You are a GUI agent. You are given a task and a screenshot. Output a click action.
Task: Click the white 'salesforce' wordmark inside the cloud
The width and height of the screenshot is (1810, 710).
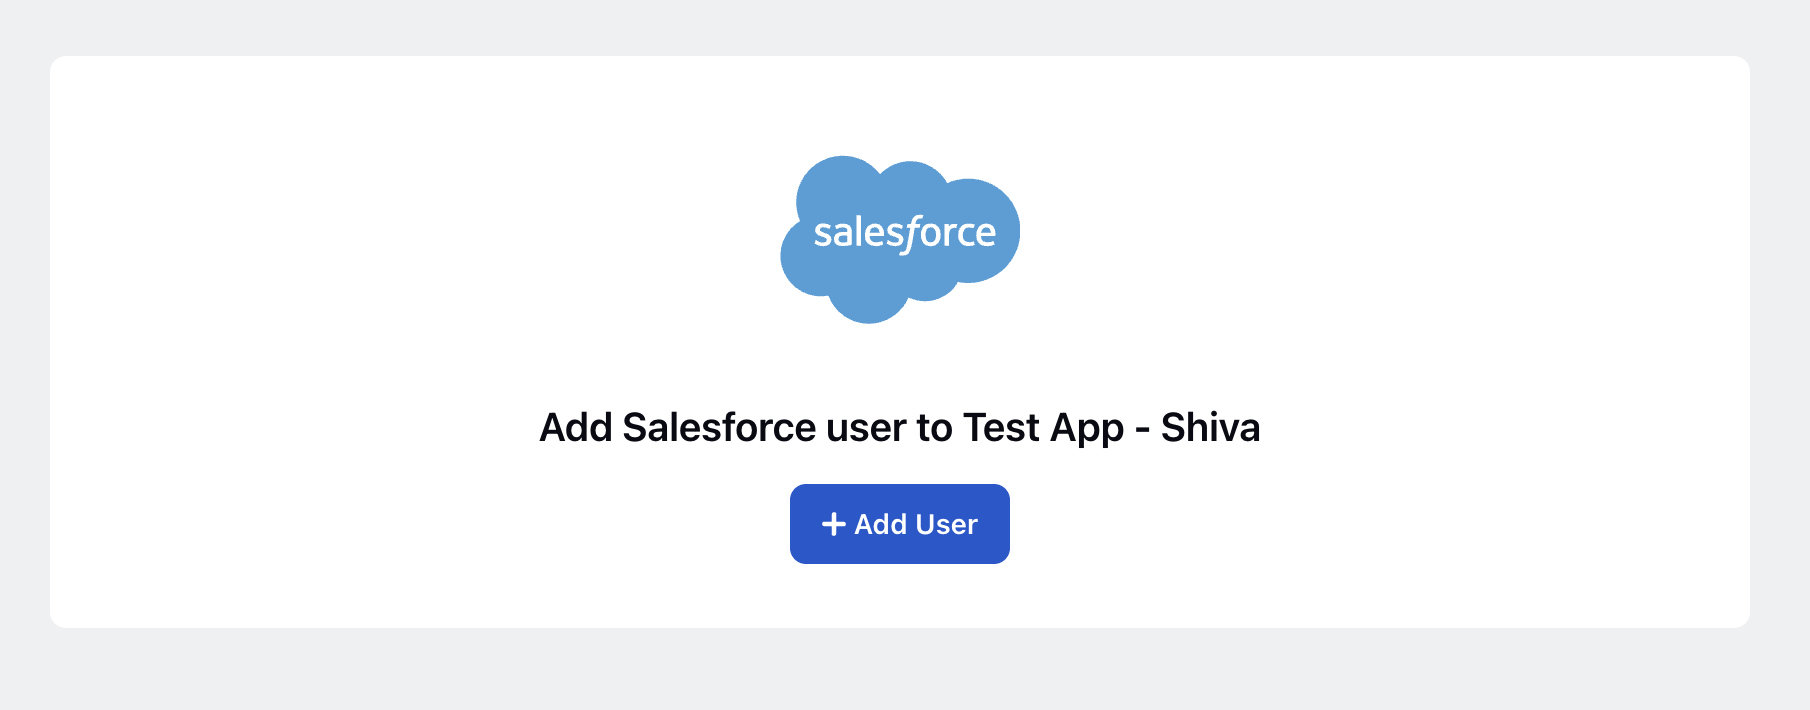click(x=904, y=233)
